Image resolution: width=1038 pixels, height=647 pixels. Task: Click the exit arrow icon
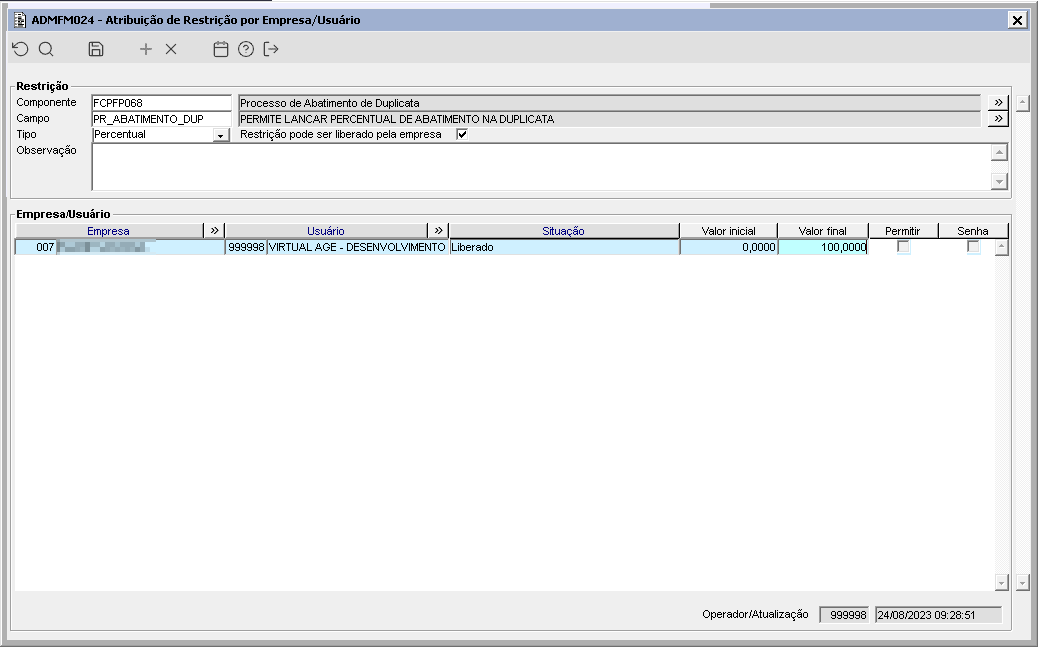click(x=271, y=49)
